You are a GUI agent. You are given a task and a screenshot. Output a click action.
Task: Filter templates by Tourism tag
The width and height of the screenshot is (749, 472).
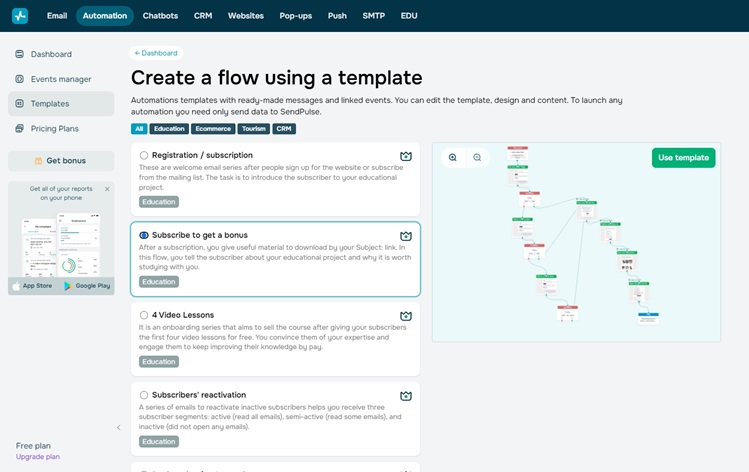254,129
